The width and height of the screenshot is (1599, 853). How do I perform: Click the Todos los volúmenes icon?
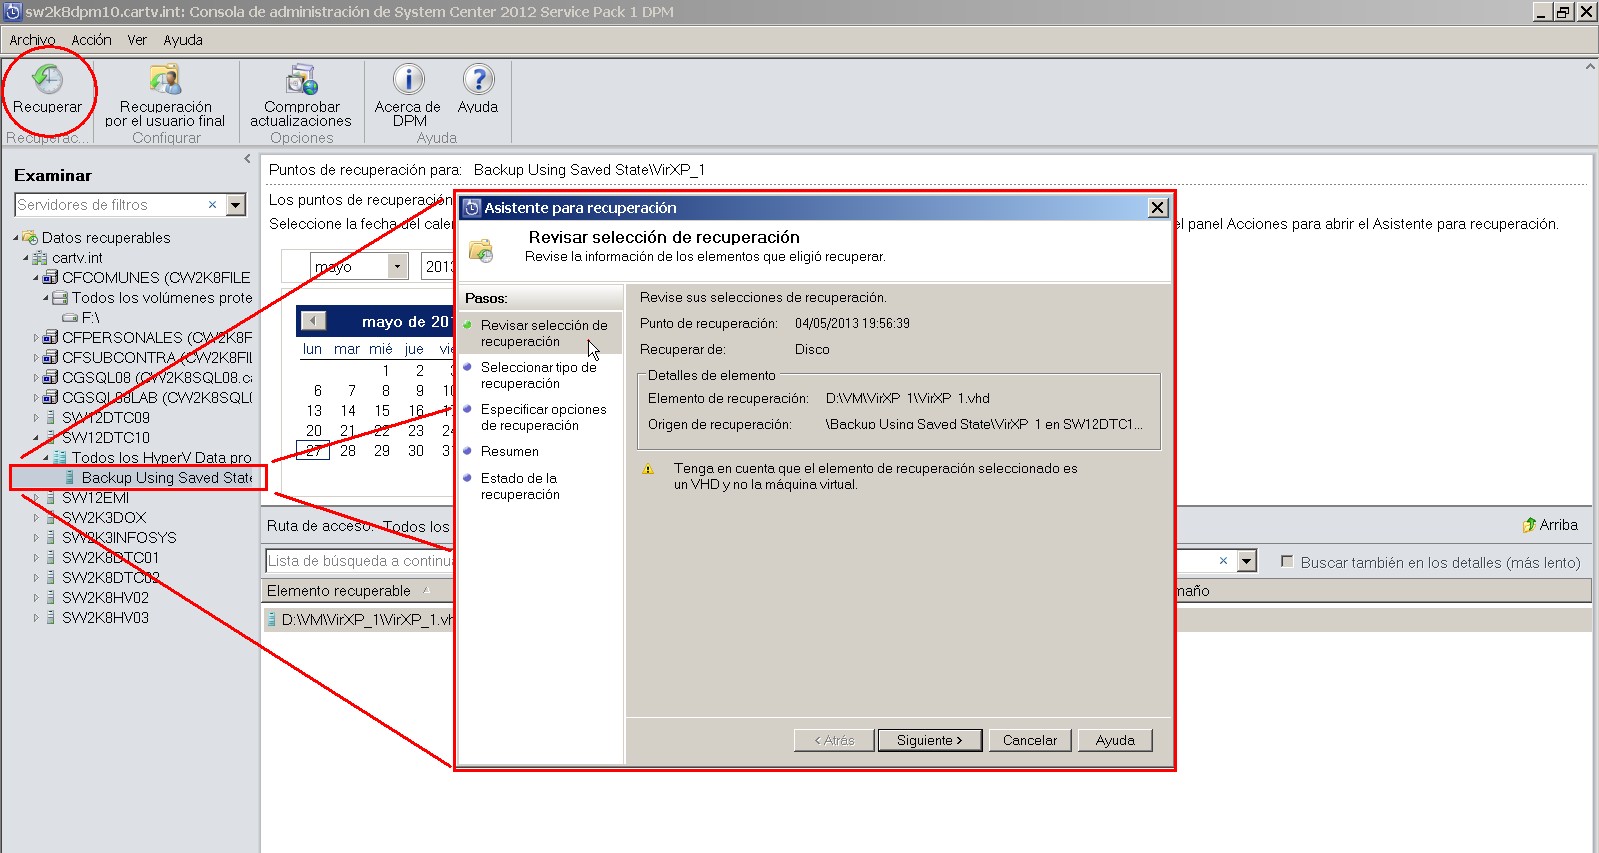(x=60, y=298)
